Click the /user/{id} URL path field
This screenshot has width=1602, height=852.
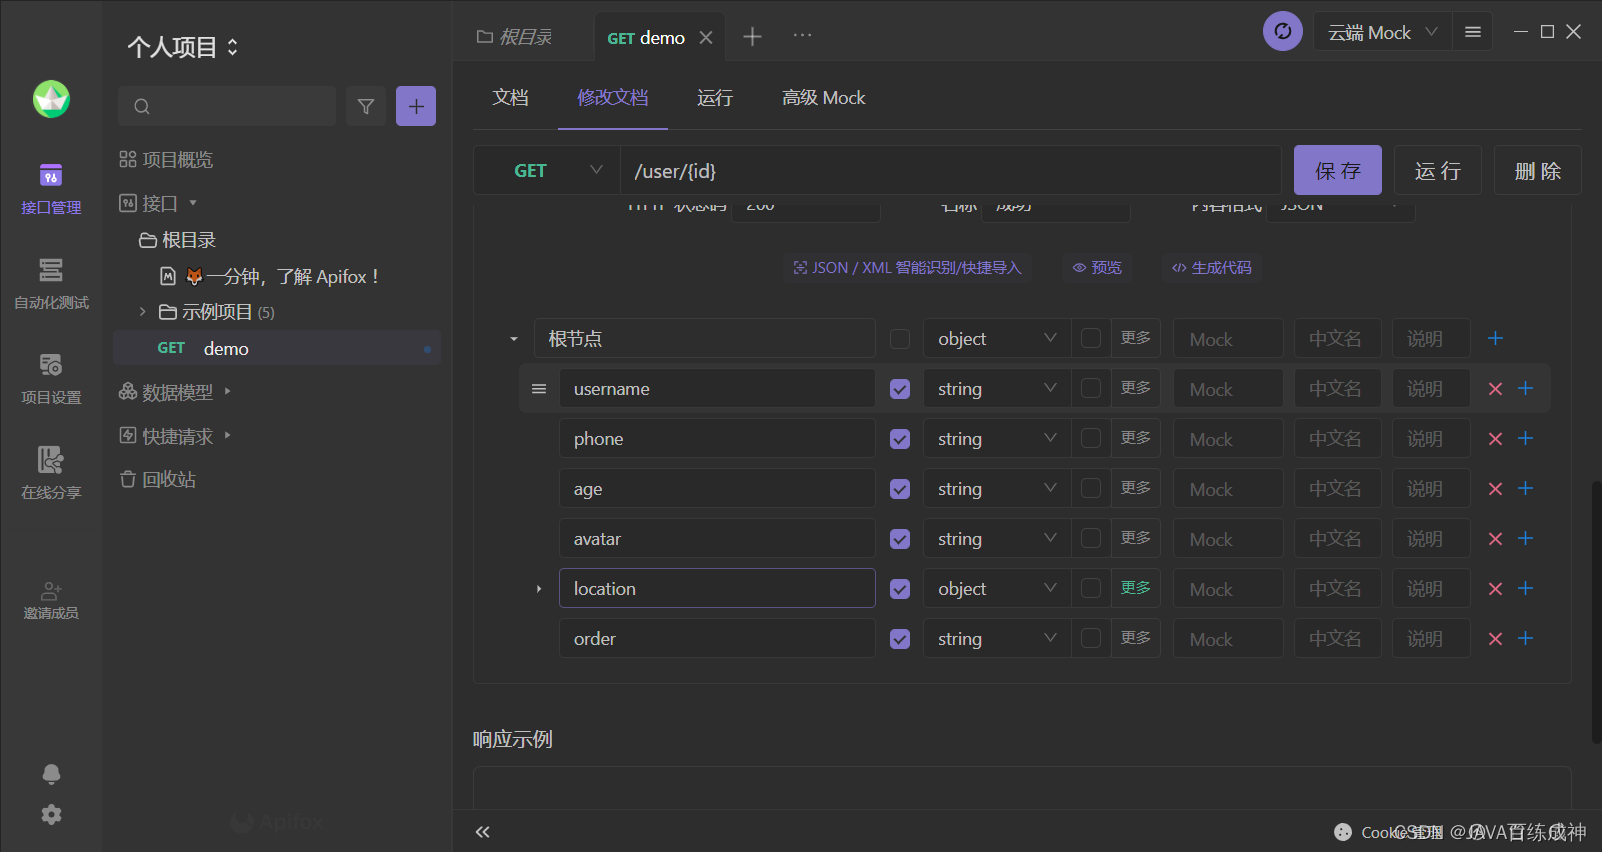pyautogui.click(x=950, y=170)
